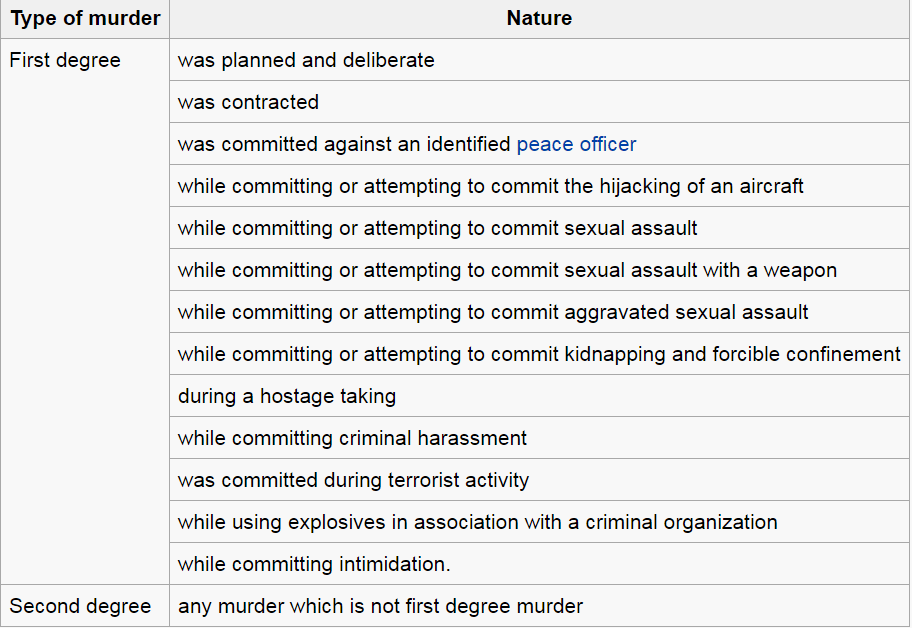Click the 'was planned and deliberate' row
912x628 pixels.
coord(306,60)
